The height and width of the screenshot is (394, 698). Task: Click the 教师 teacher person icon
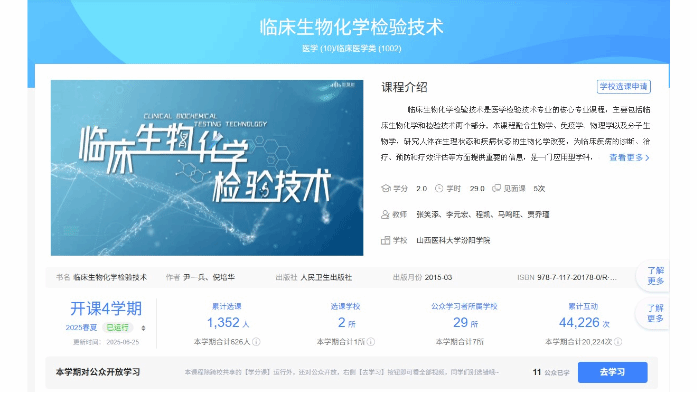tap(385, 215)
